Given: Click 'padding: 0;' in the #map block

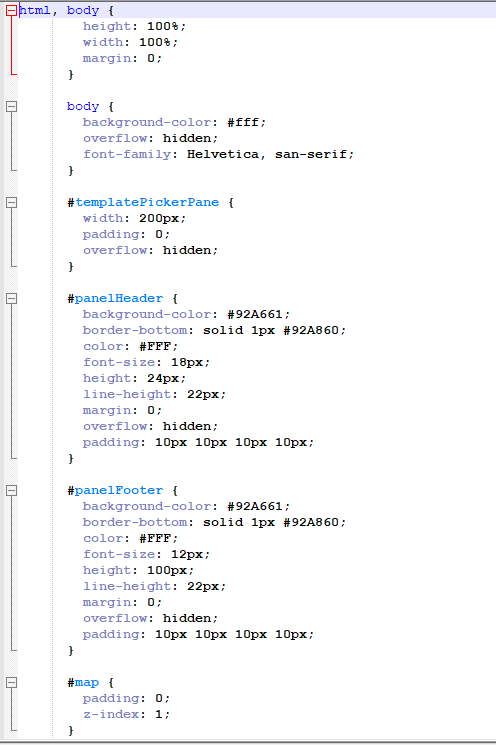Looking at the screenshot, I should click(126, 698).
